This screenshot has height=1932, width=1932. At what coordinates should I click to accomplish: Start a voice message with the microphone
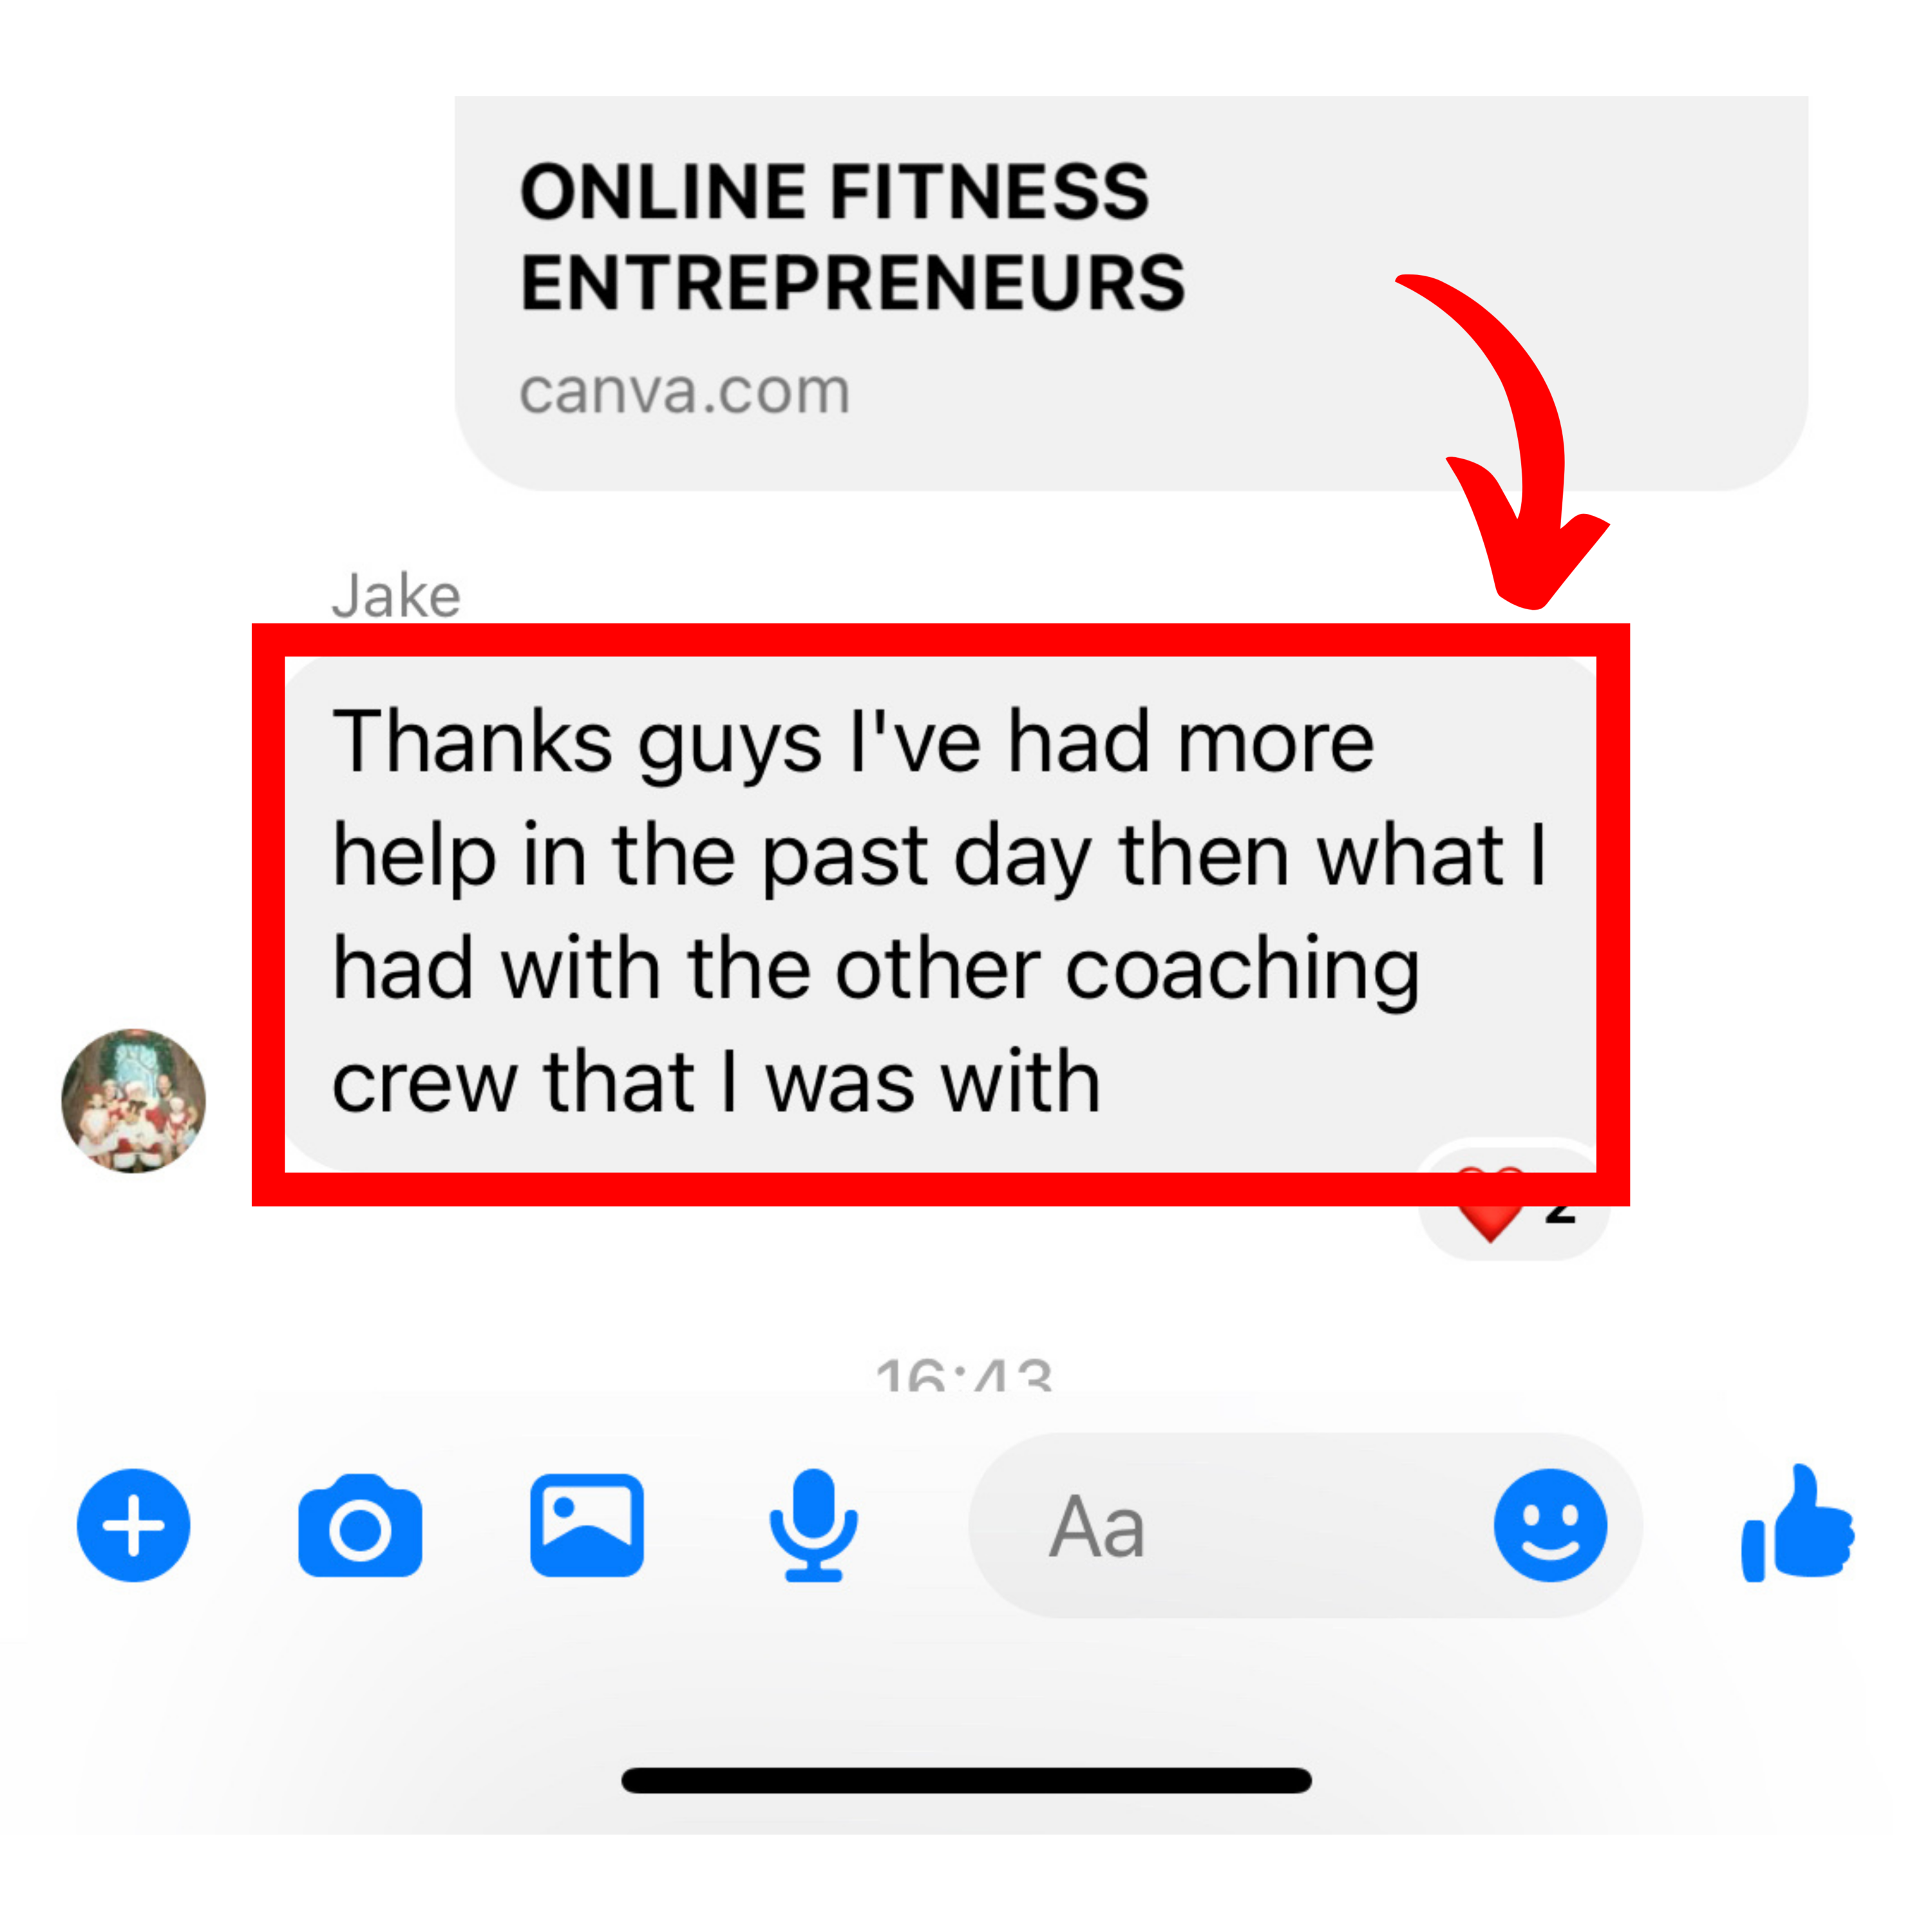pyautogui.click(x=813, y=1525)
